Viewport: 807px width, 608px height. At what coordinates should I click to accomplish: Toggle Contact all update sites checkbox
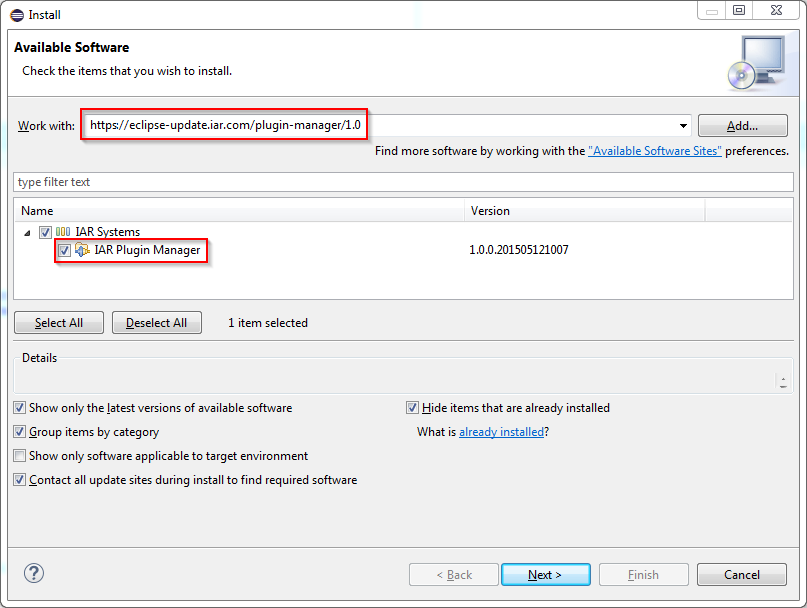click(x=20, y=480)
